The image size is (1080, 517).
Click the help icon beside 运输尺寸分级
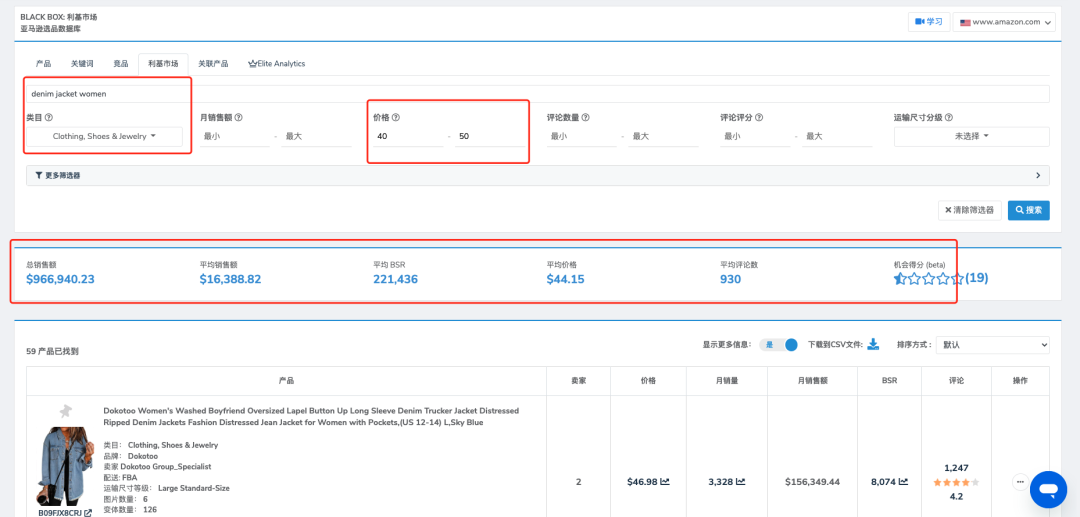[948, 117]
